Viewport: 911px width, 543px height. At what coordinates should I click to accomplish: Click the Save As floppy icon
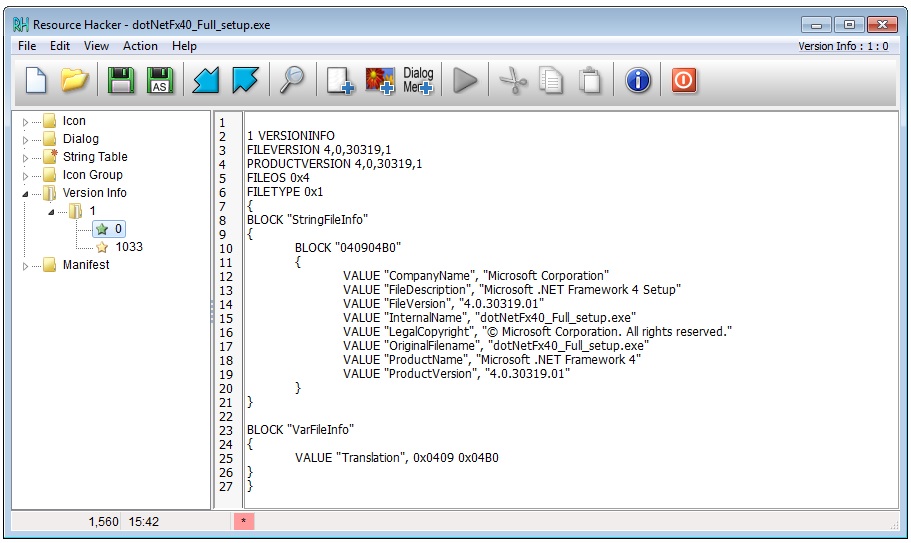[160, 80]
